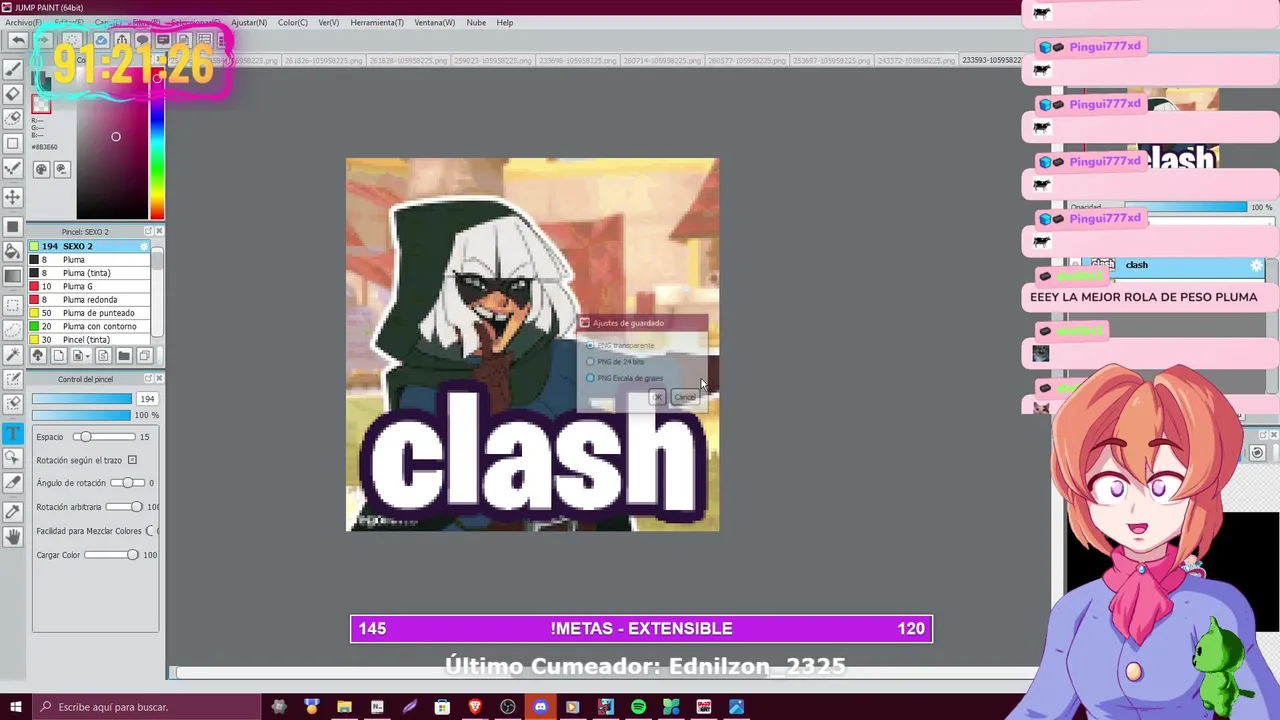The width and height of the screenshot is (1280, 720).
Task: Select the highlighted Text tool
Action: (x=13, y=433)
